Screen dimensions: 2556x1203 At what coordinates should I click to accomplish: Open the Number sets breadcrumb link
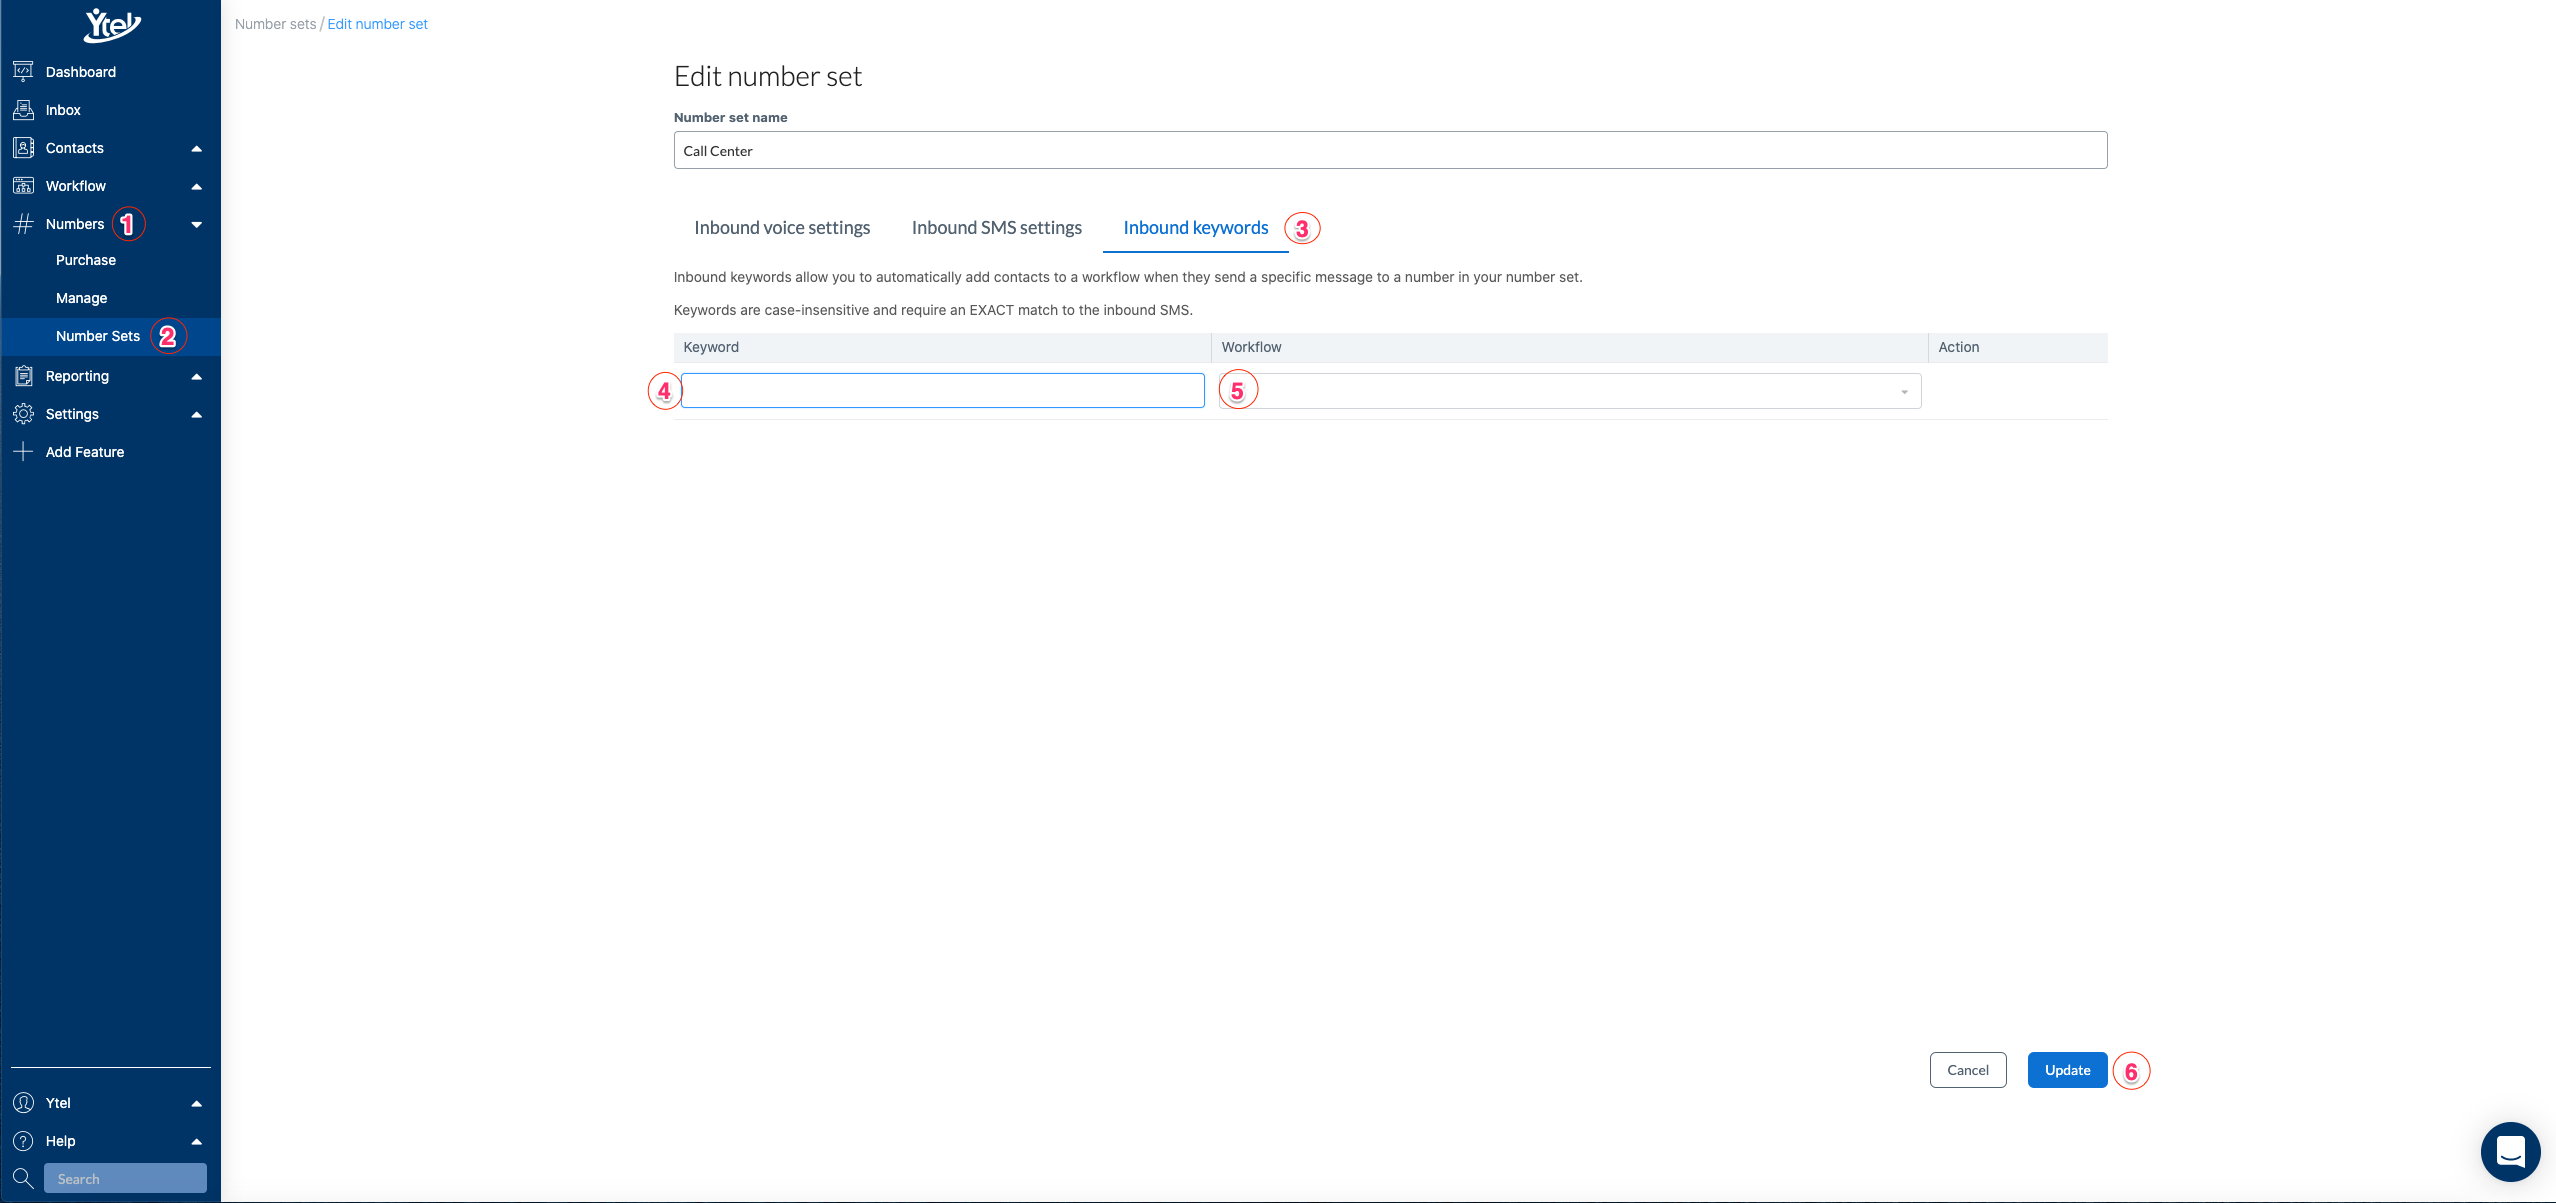(273, 23)
